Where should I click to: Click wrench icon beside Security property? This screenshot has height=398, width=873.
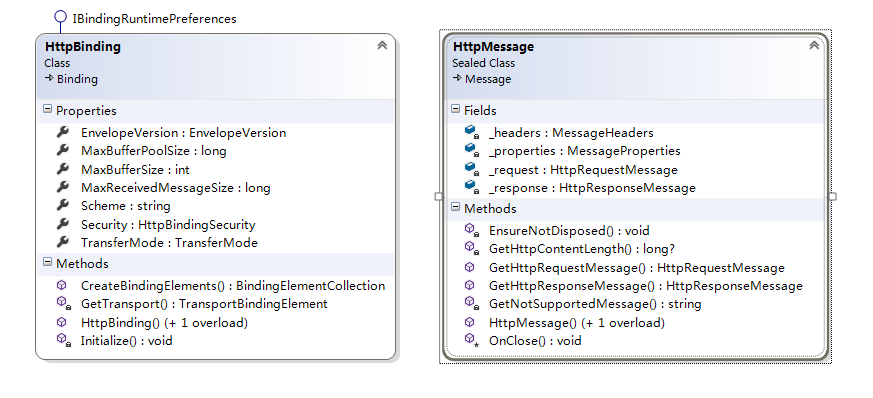[x=62, y=224]
